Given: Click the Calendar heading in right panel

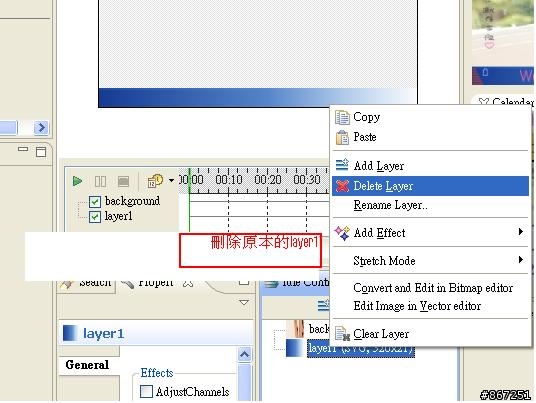Looking at the screenshot, I should point(512,102).
